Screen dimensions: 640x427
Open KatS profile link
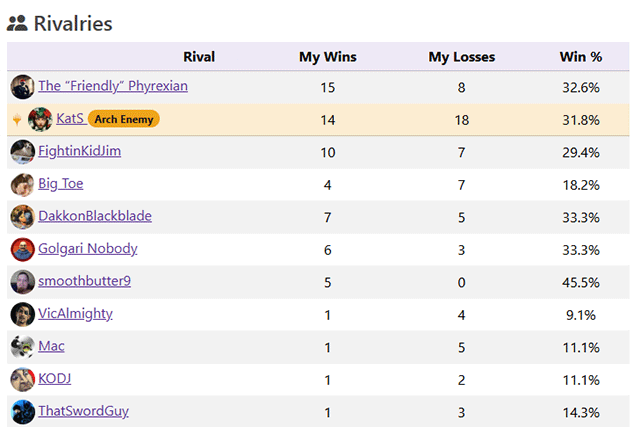[70, 119]
